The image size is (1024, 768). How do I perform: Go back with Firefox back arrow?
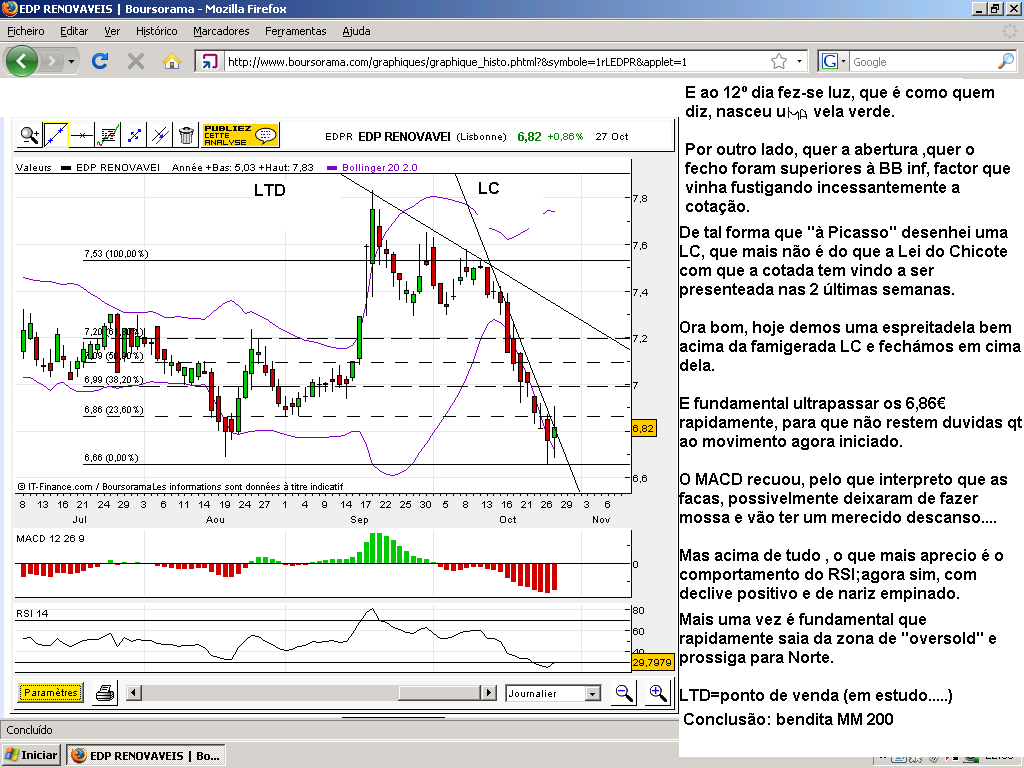[22, 61]
